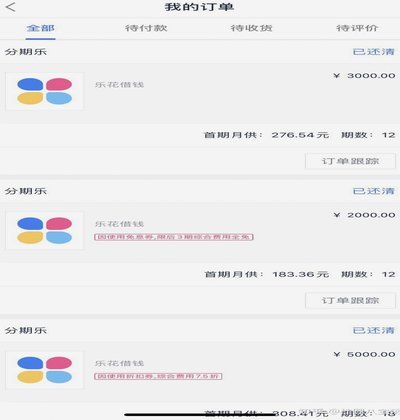Image resolution: width=400 pixels, height=420 pixels.
Task: Select the 全部 tab
Action: 41,28
